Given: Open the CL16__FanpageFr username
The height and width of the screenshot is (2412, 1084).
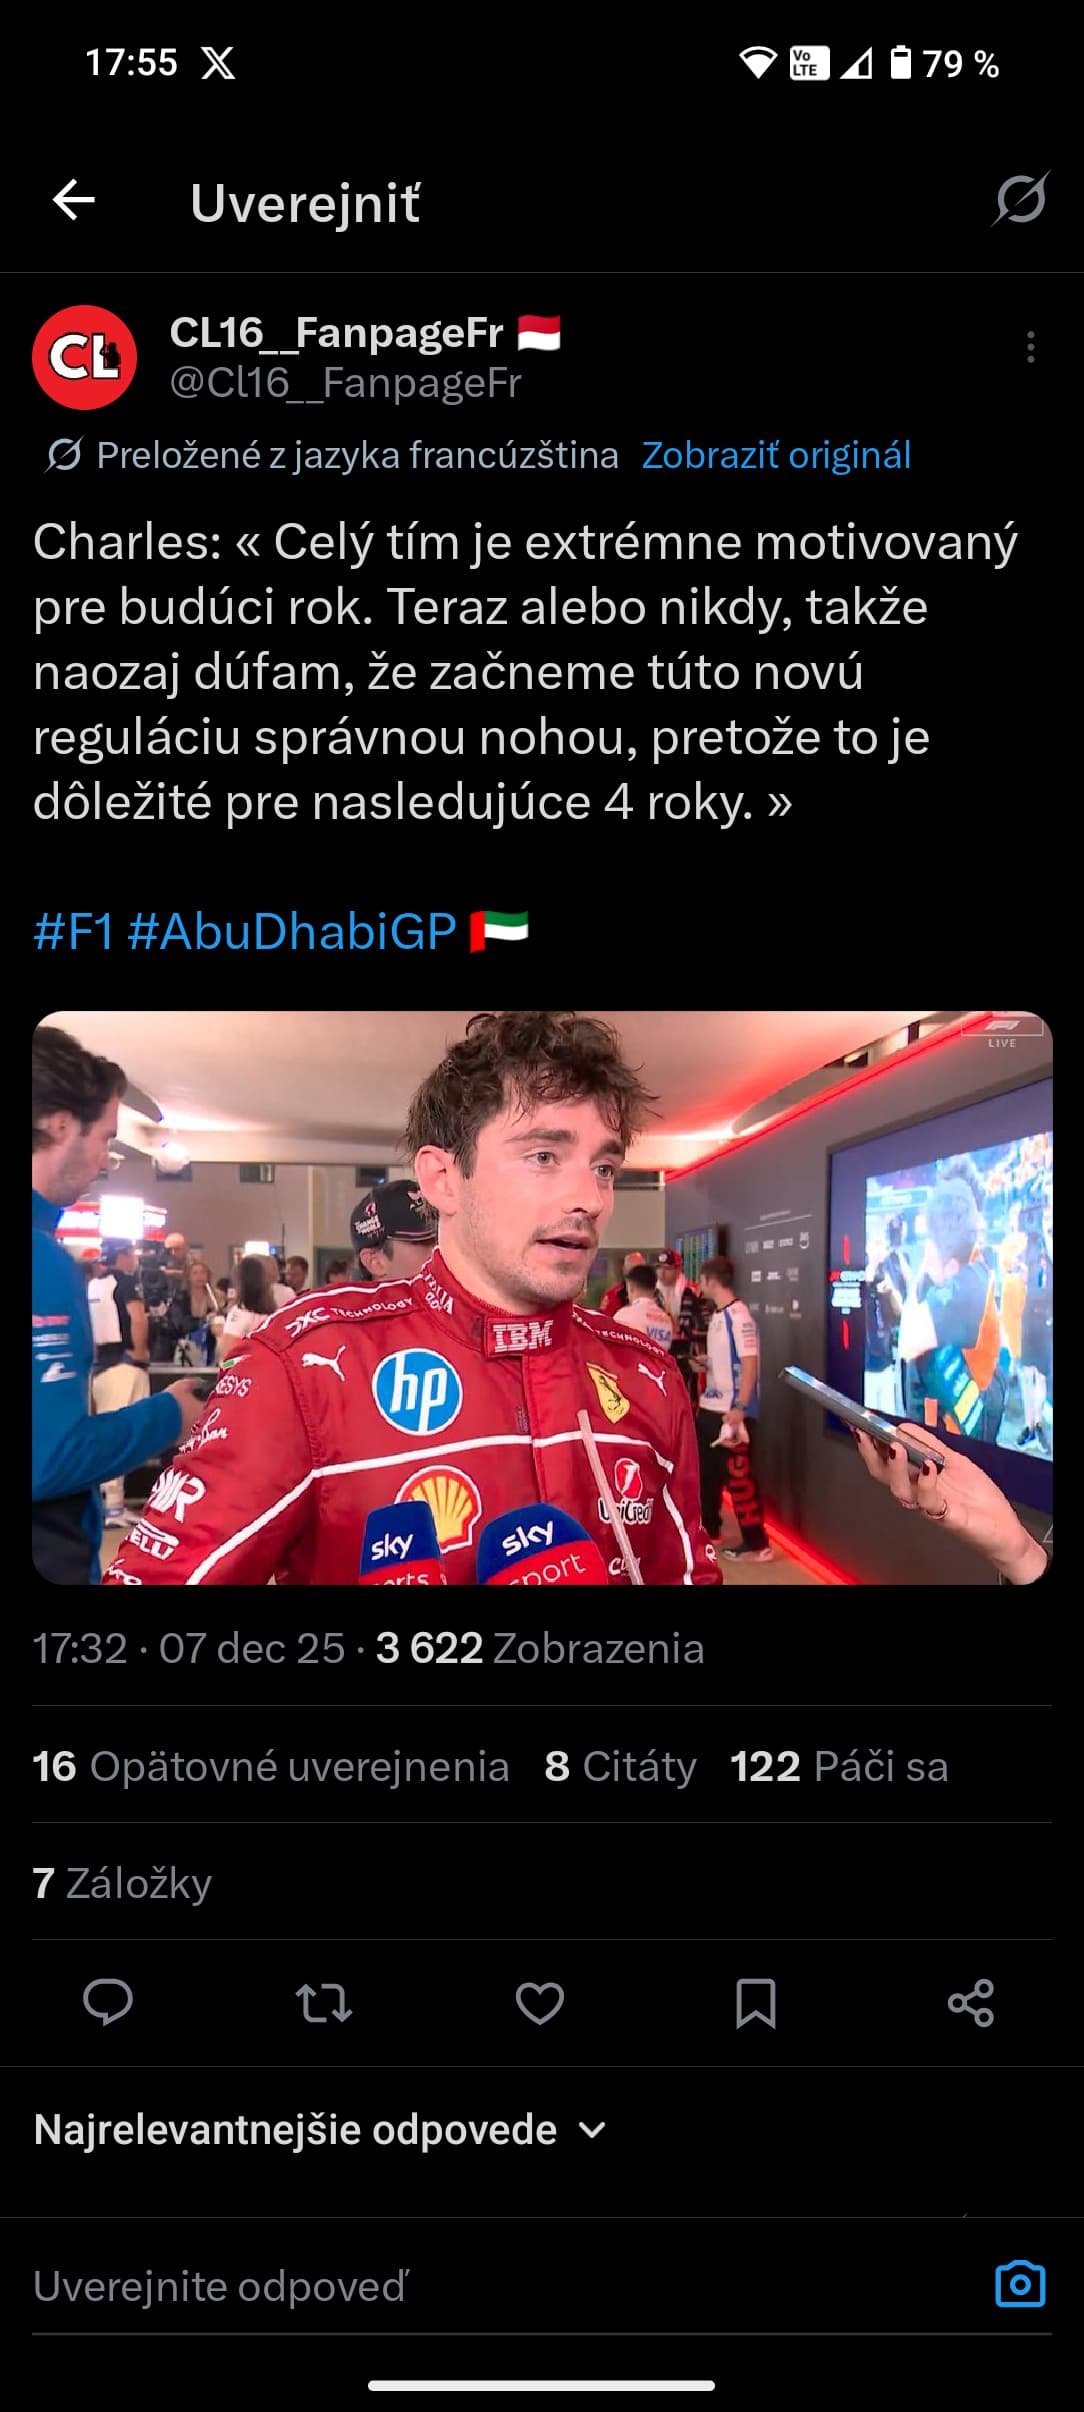Looking at the screenshot, I should coord(336,332).
